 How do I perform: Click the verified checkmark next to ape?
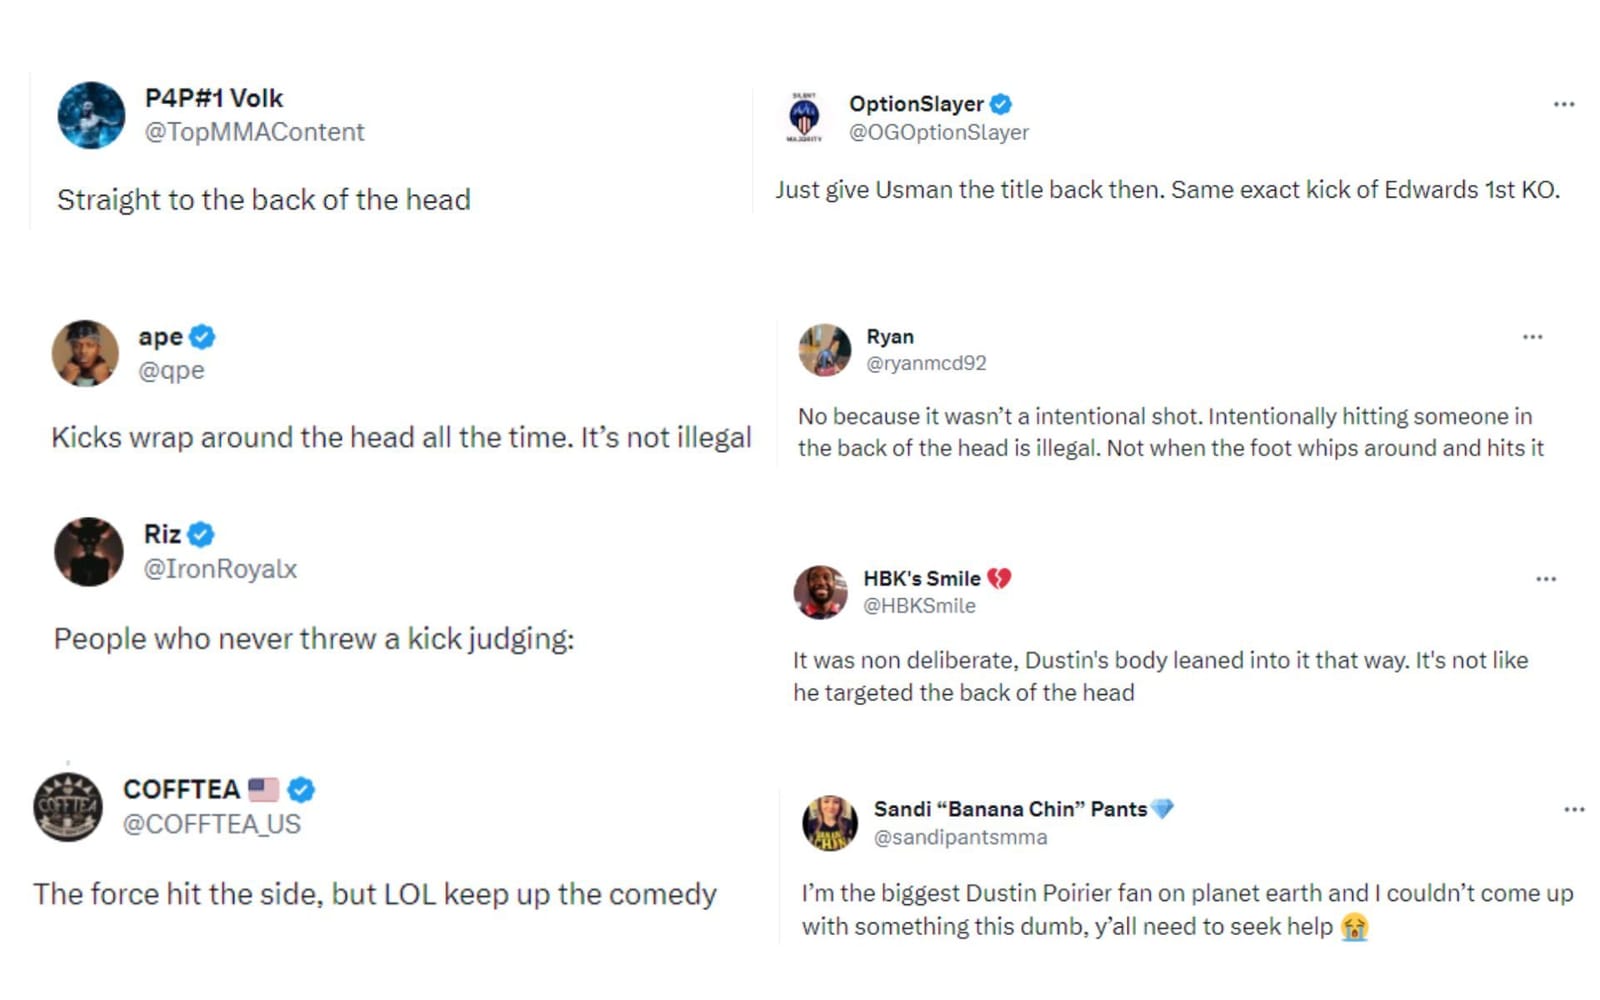[x=202, y=337]
